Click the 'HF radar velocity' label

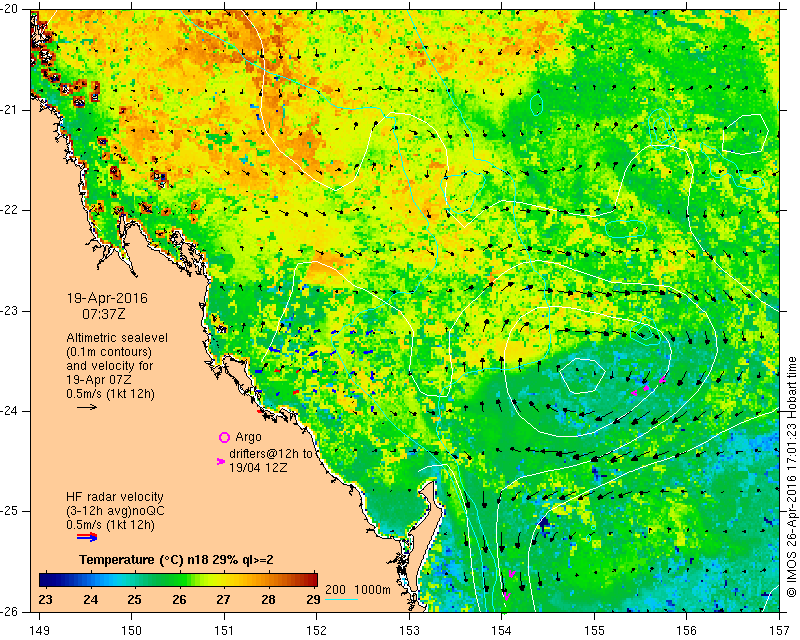pos(115,497)
